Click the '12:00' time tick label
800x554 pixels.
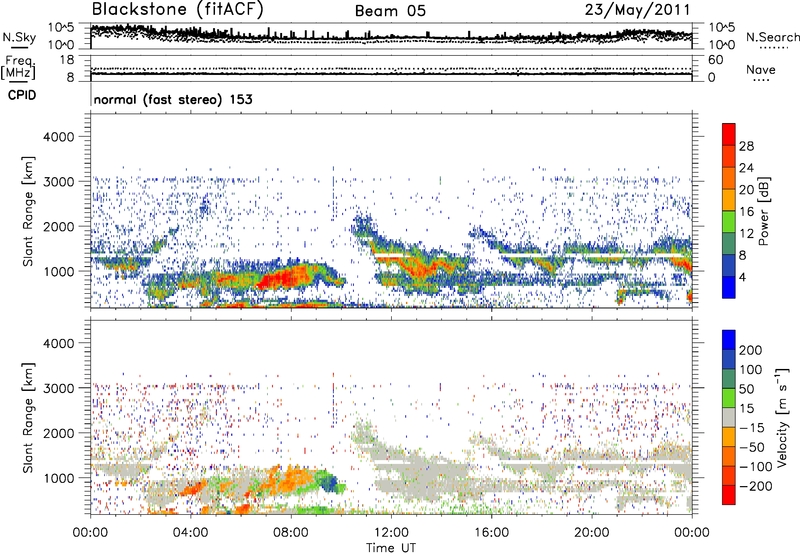pyautogui.click(x=391, y=533)
